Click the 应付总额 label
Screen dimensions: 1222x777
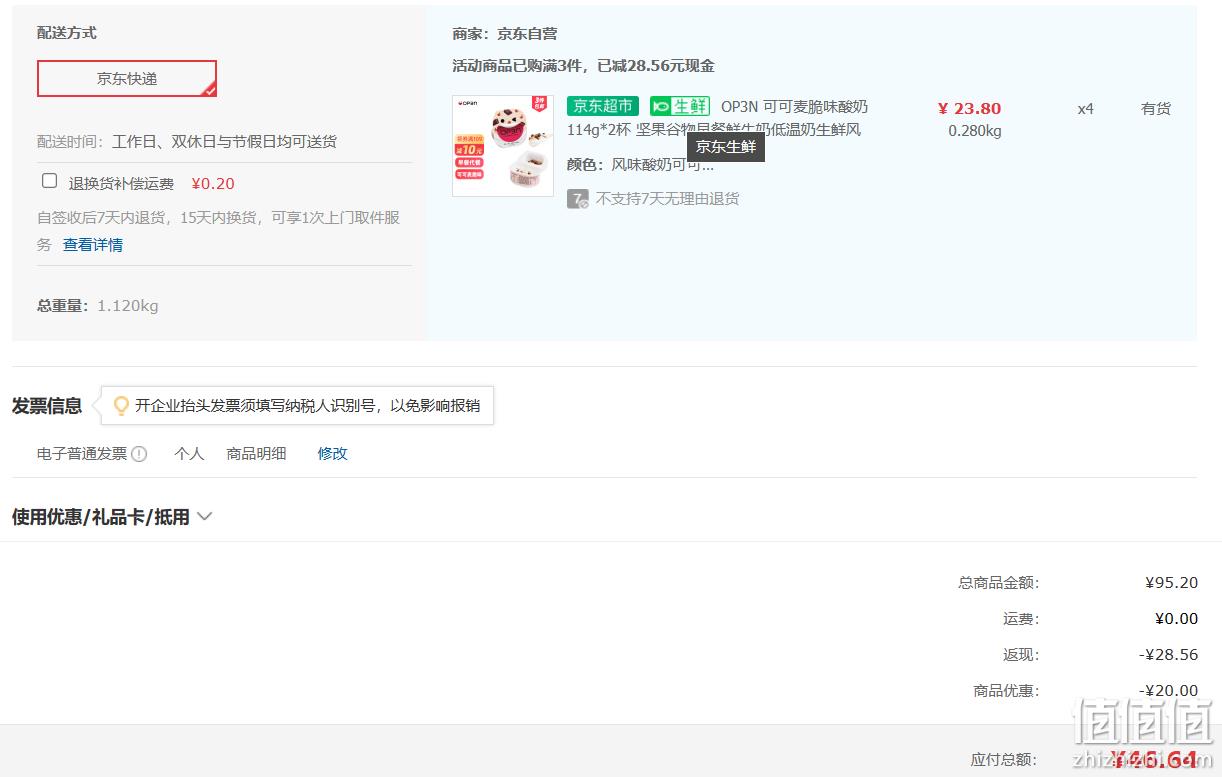click(1004, 760)
